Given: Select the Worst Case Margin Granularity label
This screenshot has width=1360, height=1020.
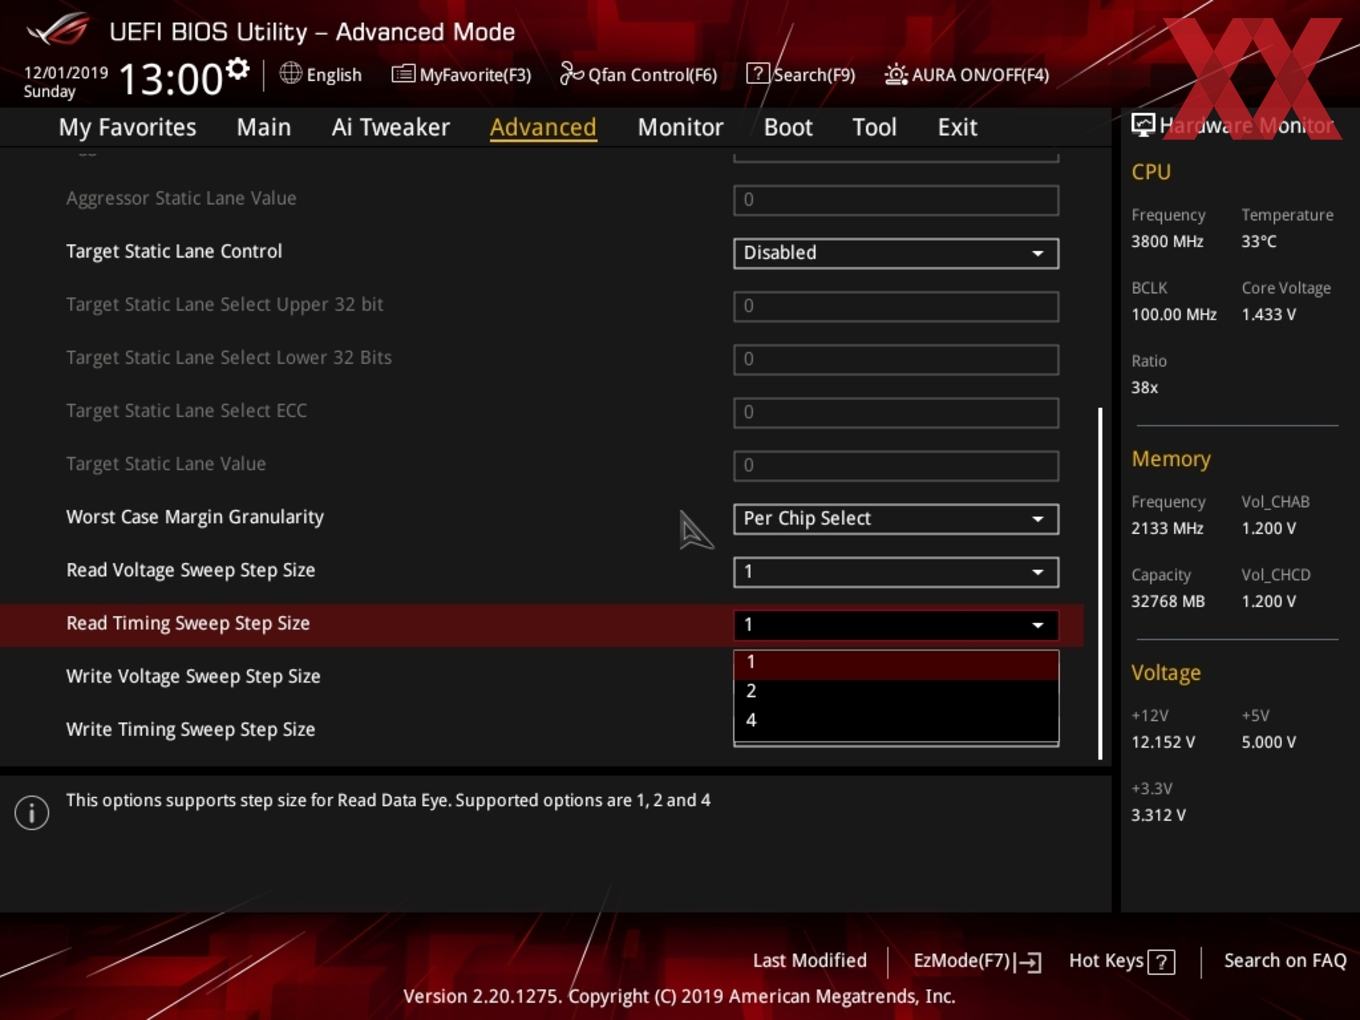Looking at the screenshot, I should tap(195, 517).
